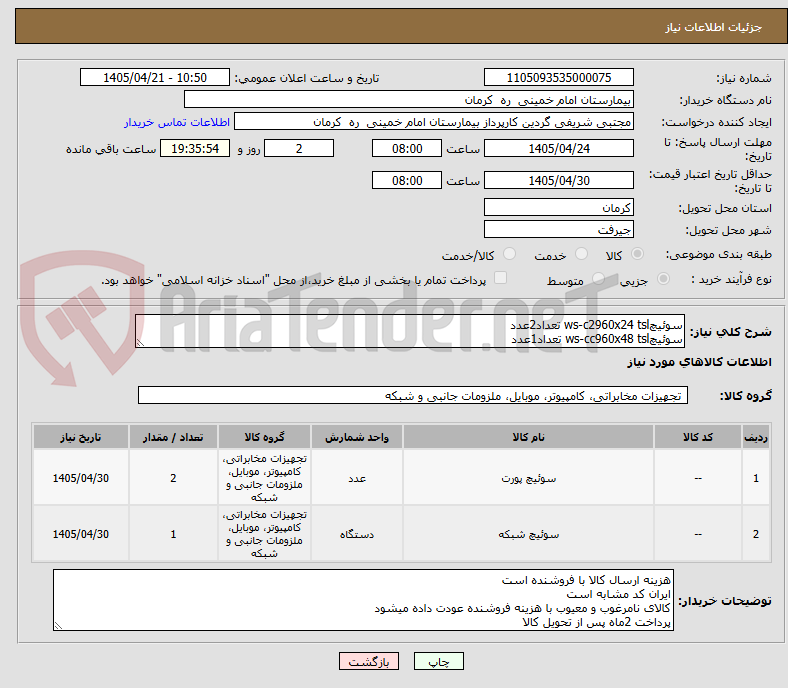Select the خدمت radio button
Image resolution: width=788 pixels, height=688 pixels.
(581, 254)
